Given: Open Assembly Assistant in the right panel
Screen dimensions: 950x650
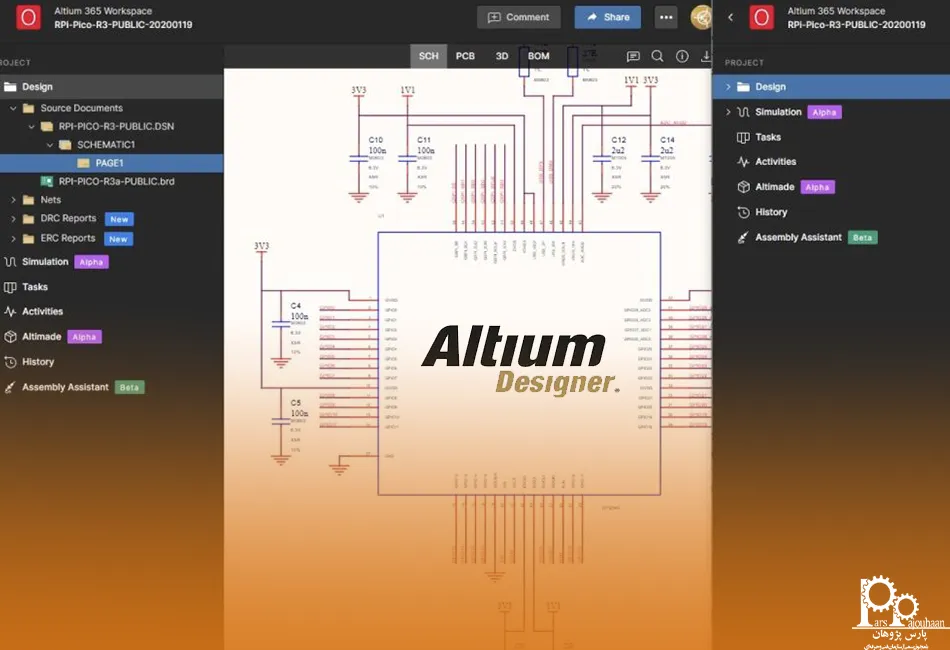Looking at the screenshot, I should click(798, 237).
